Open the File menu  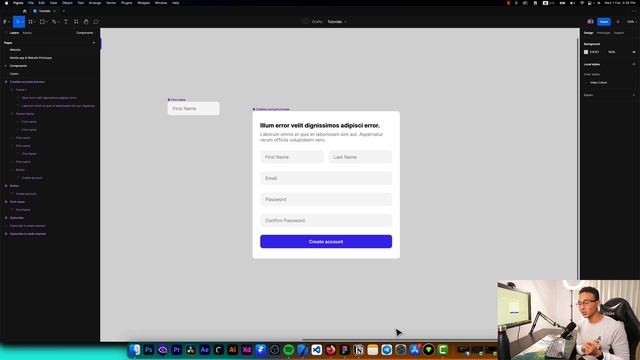(31, 3)
